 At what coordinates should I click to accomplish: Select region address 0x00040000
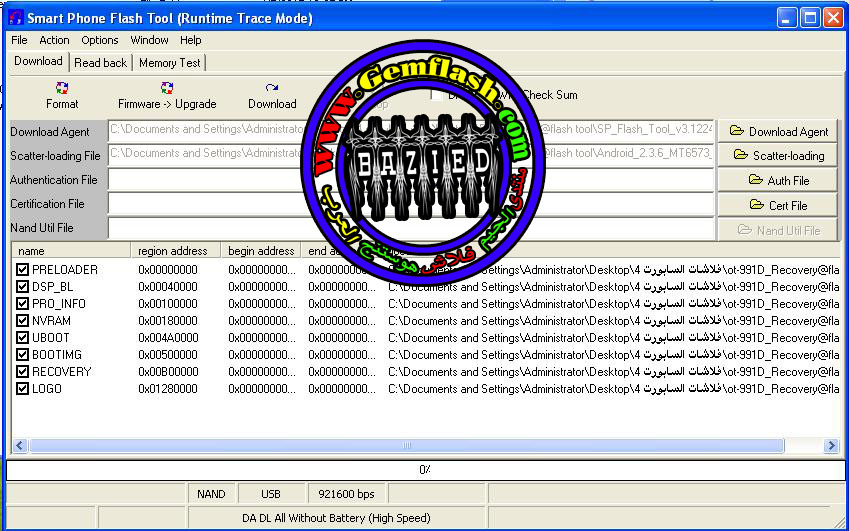(x=168, y=286)
